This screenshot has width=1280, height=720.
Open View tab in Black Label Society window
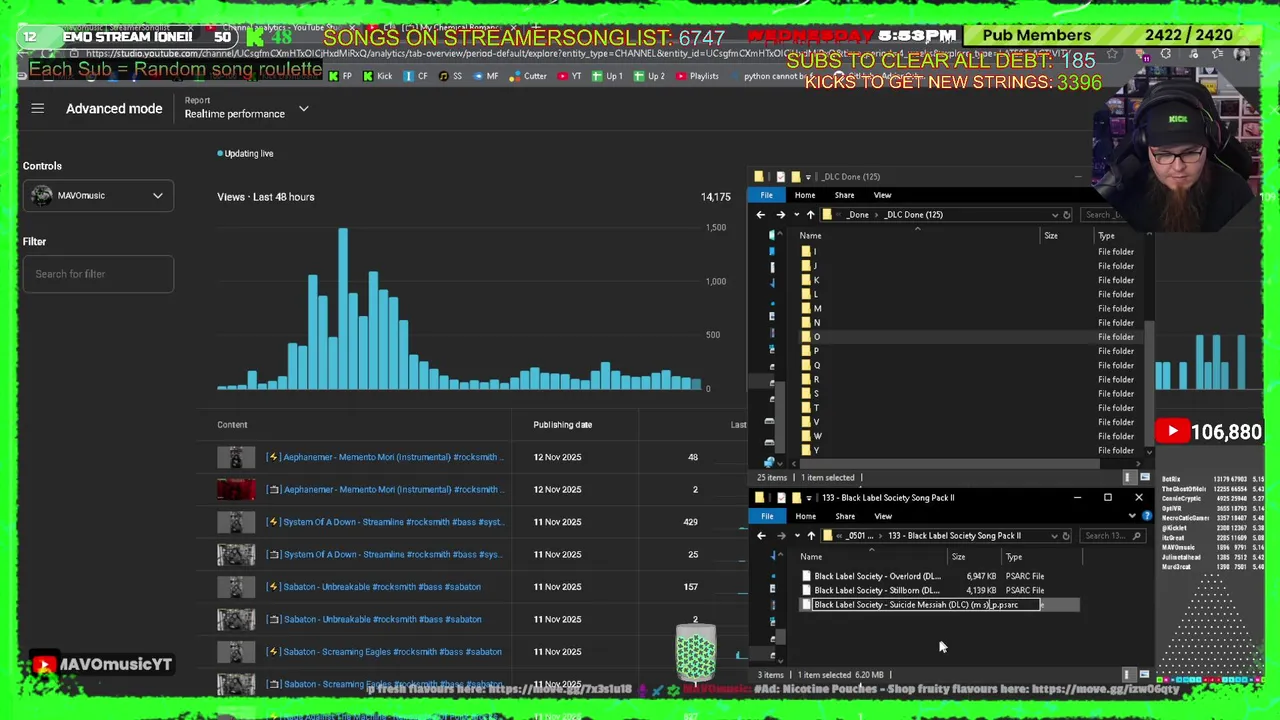click(x=883, y=516)
